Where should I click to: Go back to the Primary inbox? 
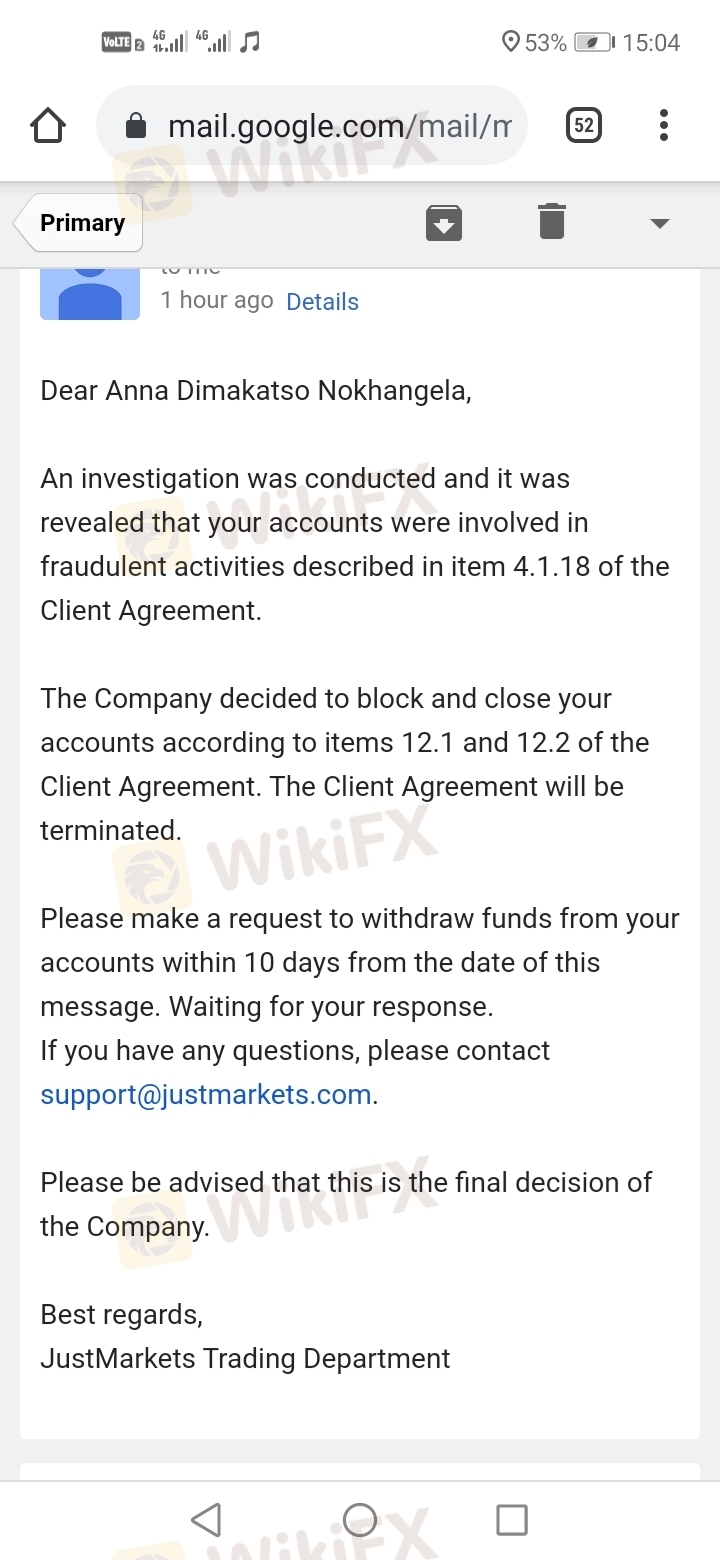coord(79,222)
